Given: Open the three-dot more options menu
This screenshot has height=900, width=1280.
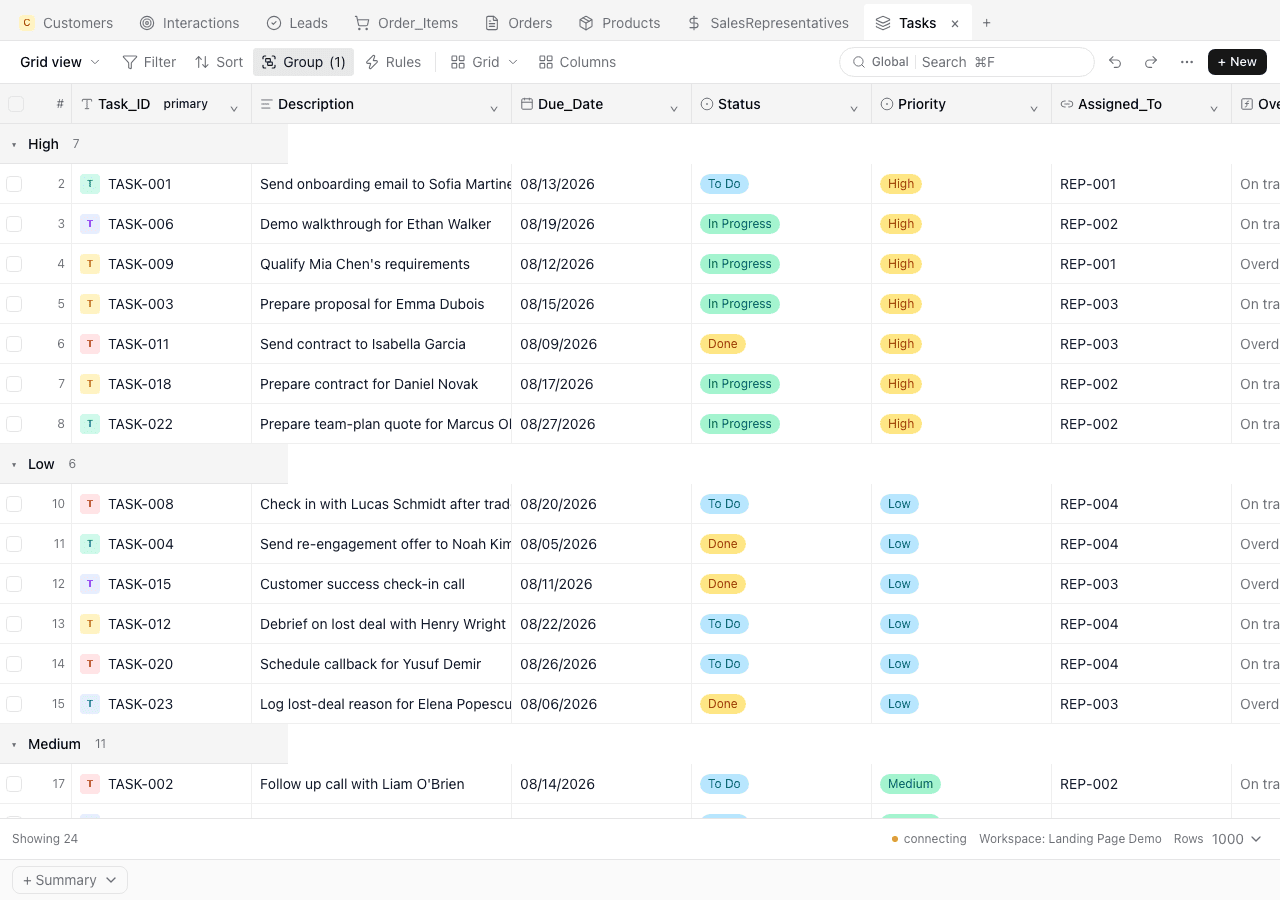Looking at the screenshot, I should [1187, 62].
